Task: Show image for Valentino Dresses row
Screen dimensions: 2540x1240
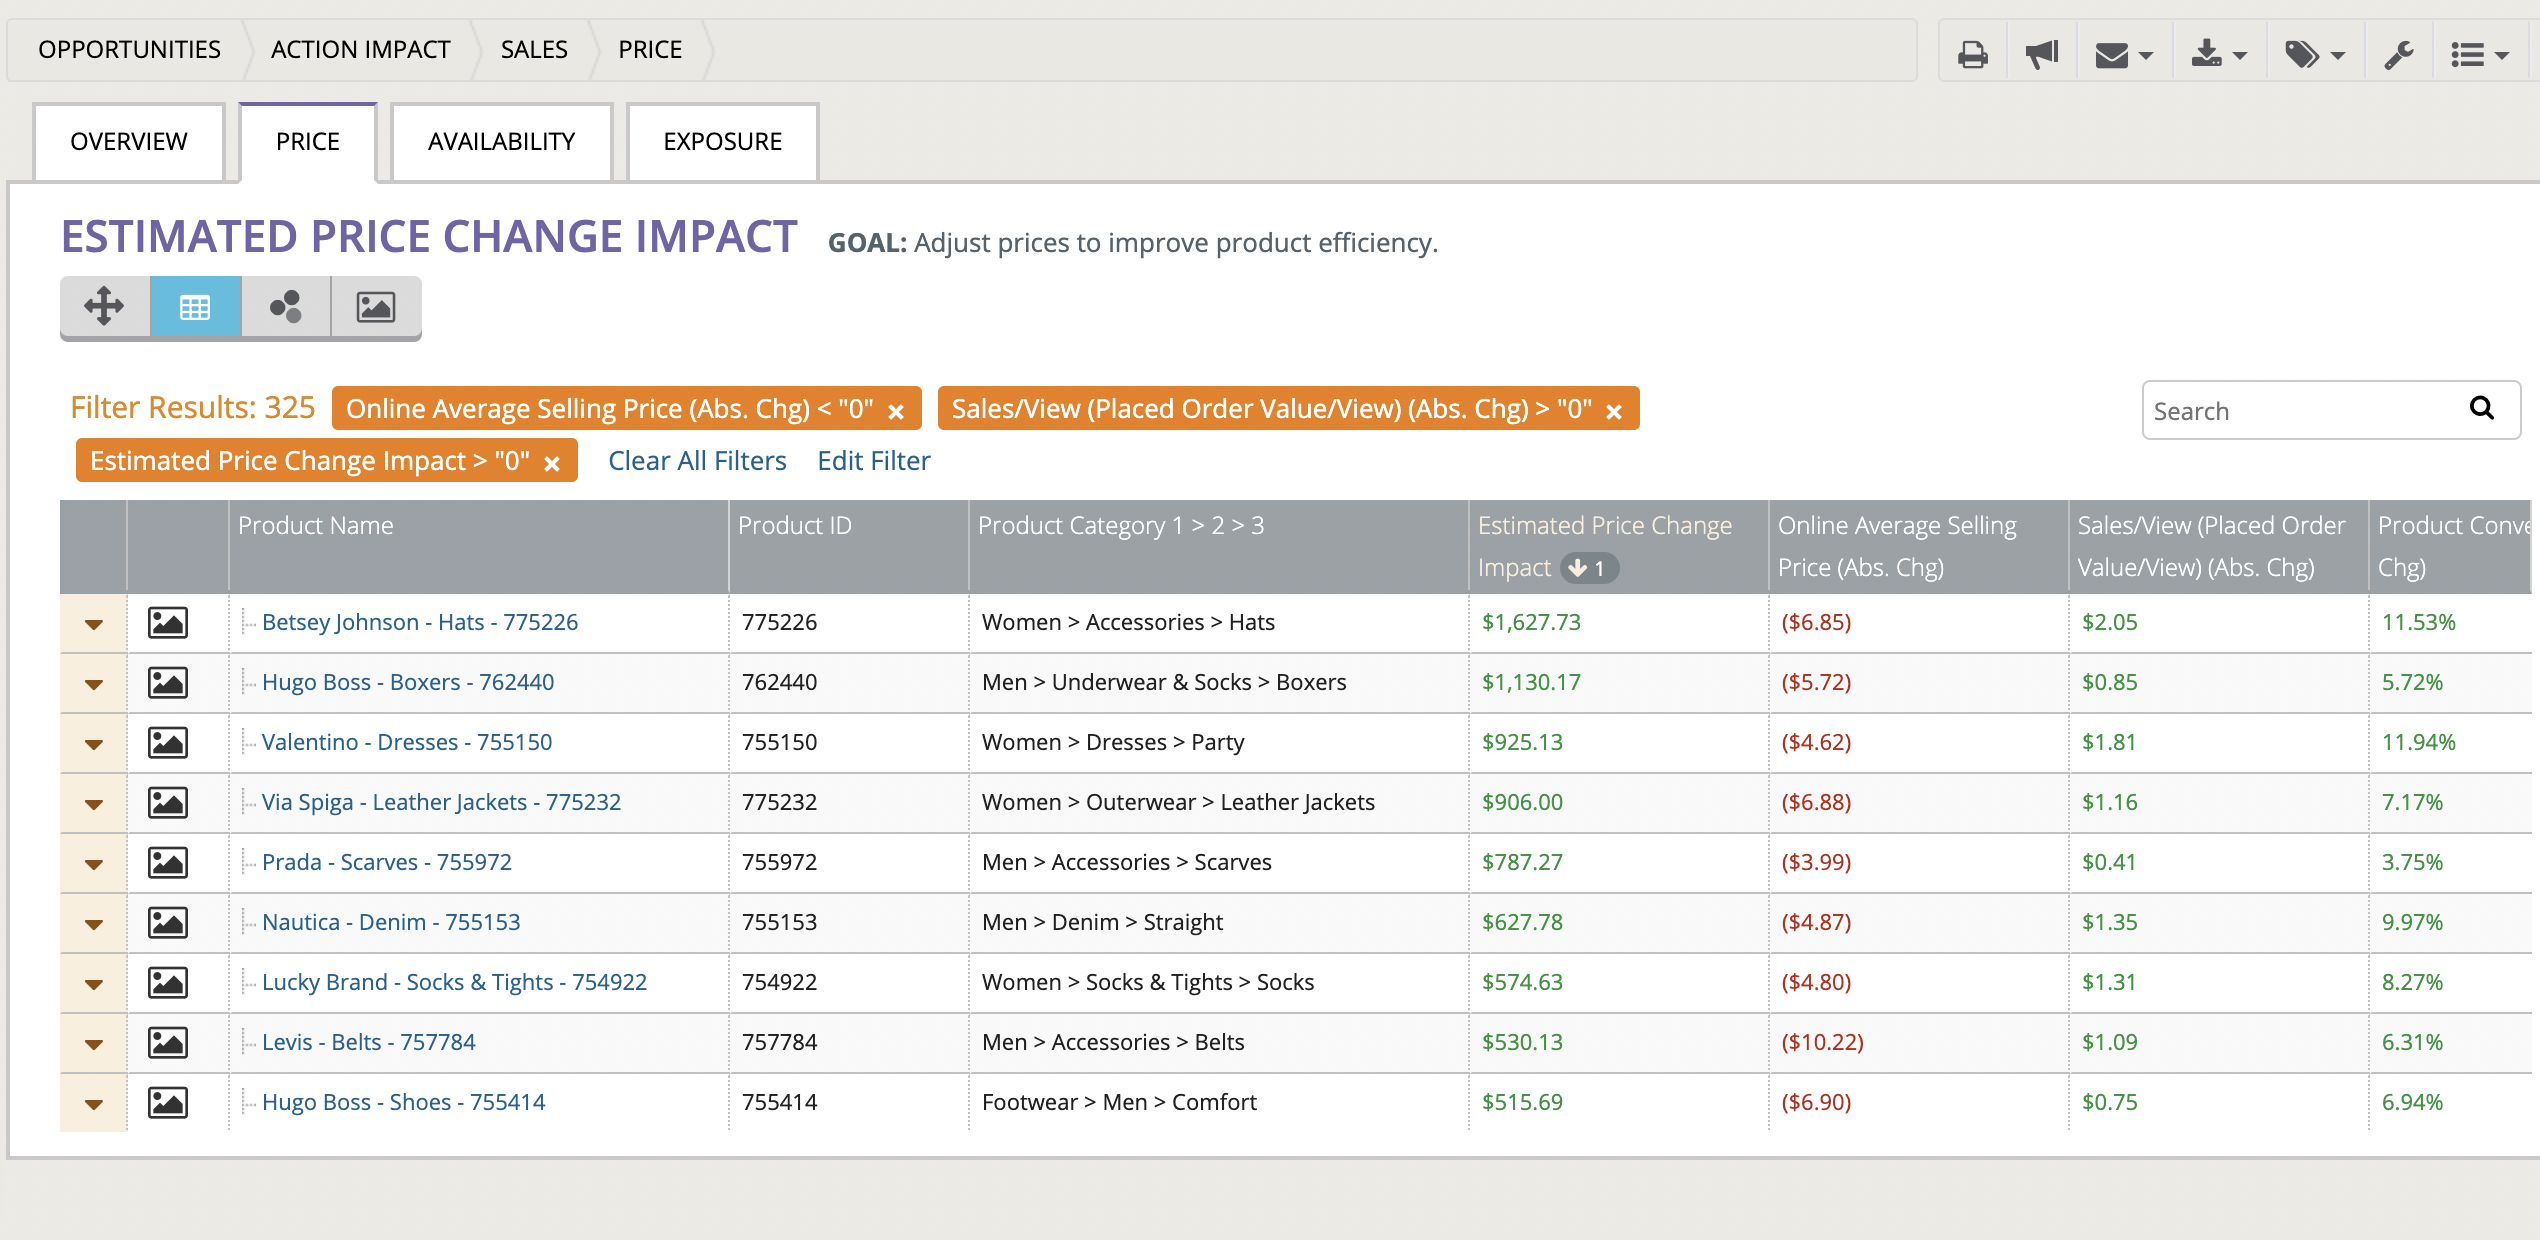Action: [168, 742]
